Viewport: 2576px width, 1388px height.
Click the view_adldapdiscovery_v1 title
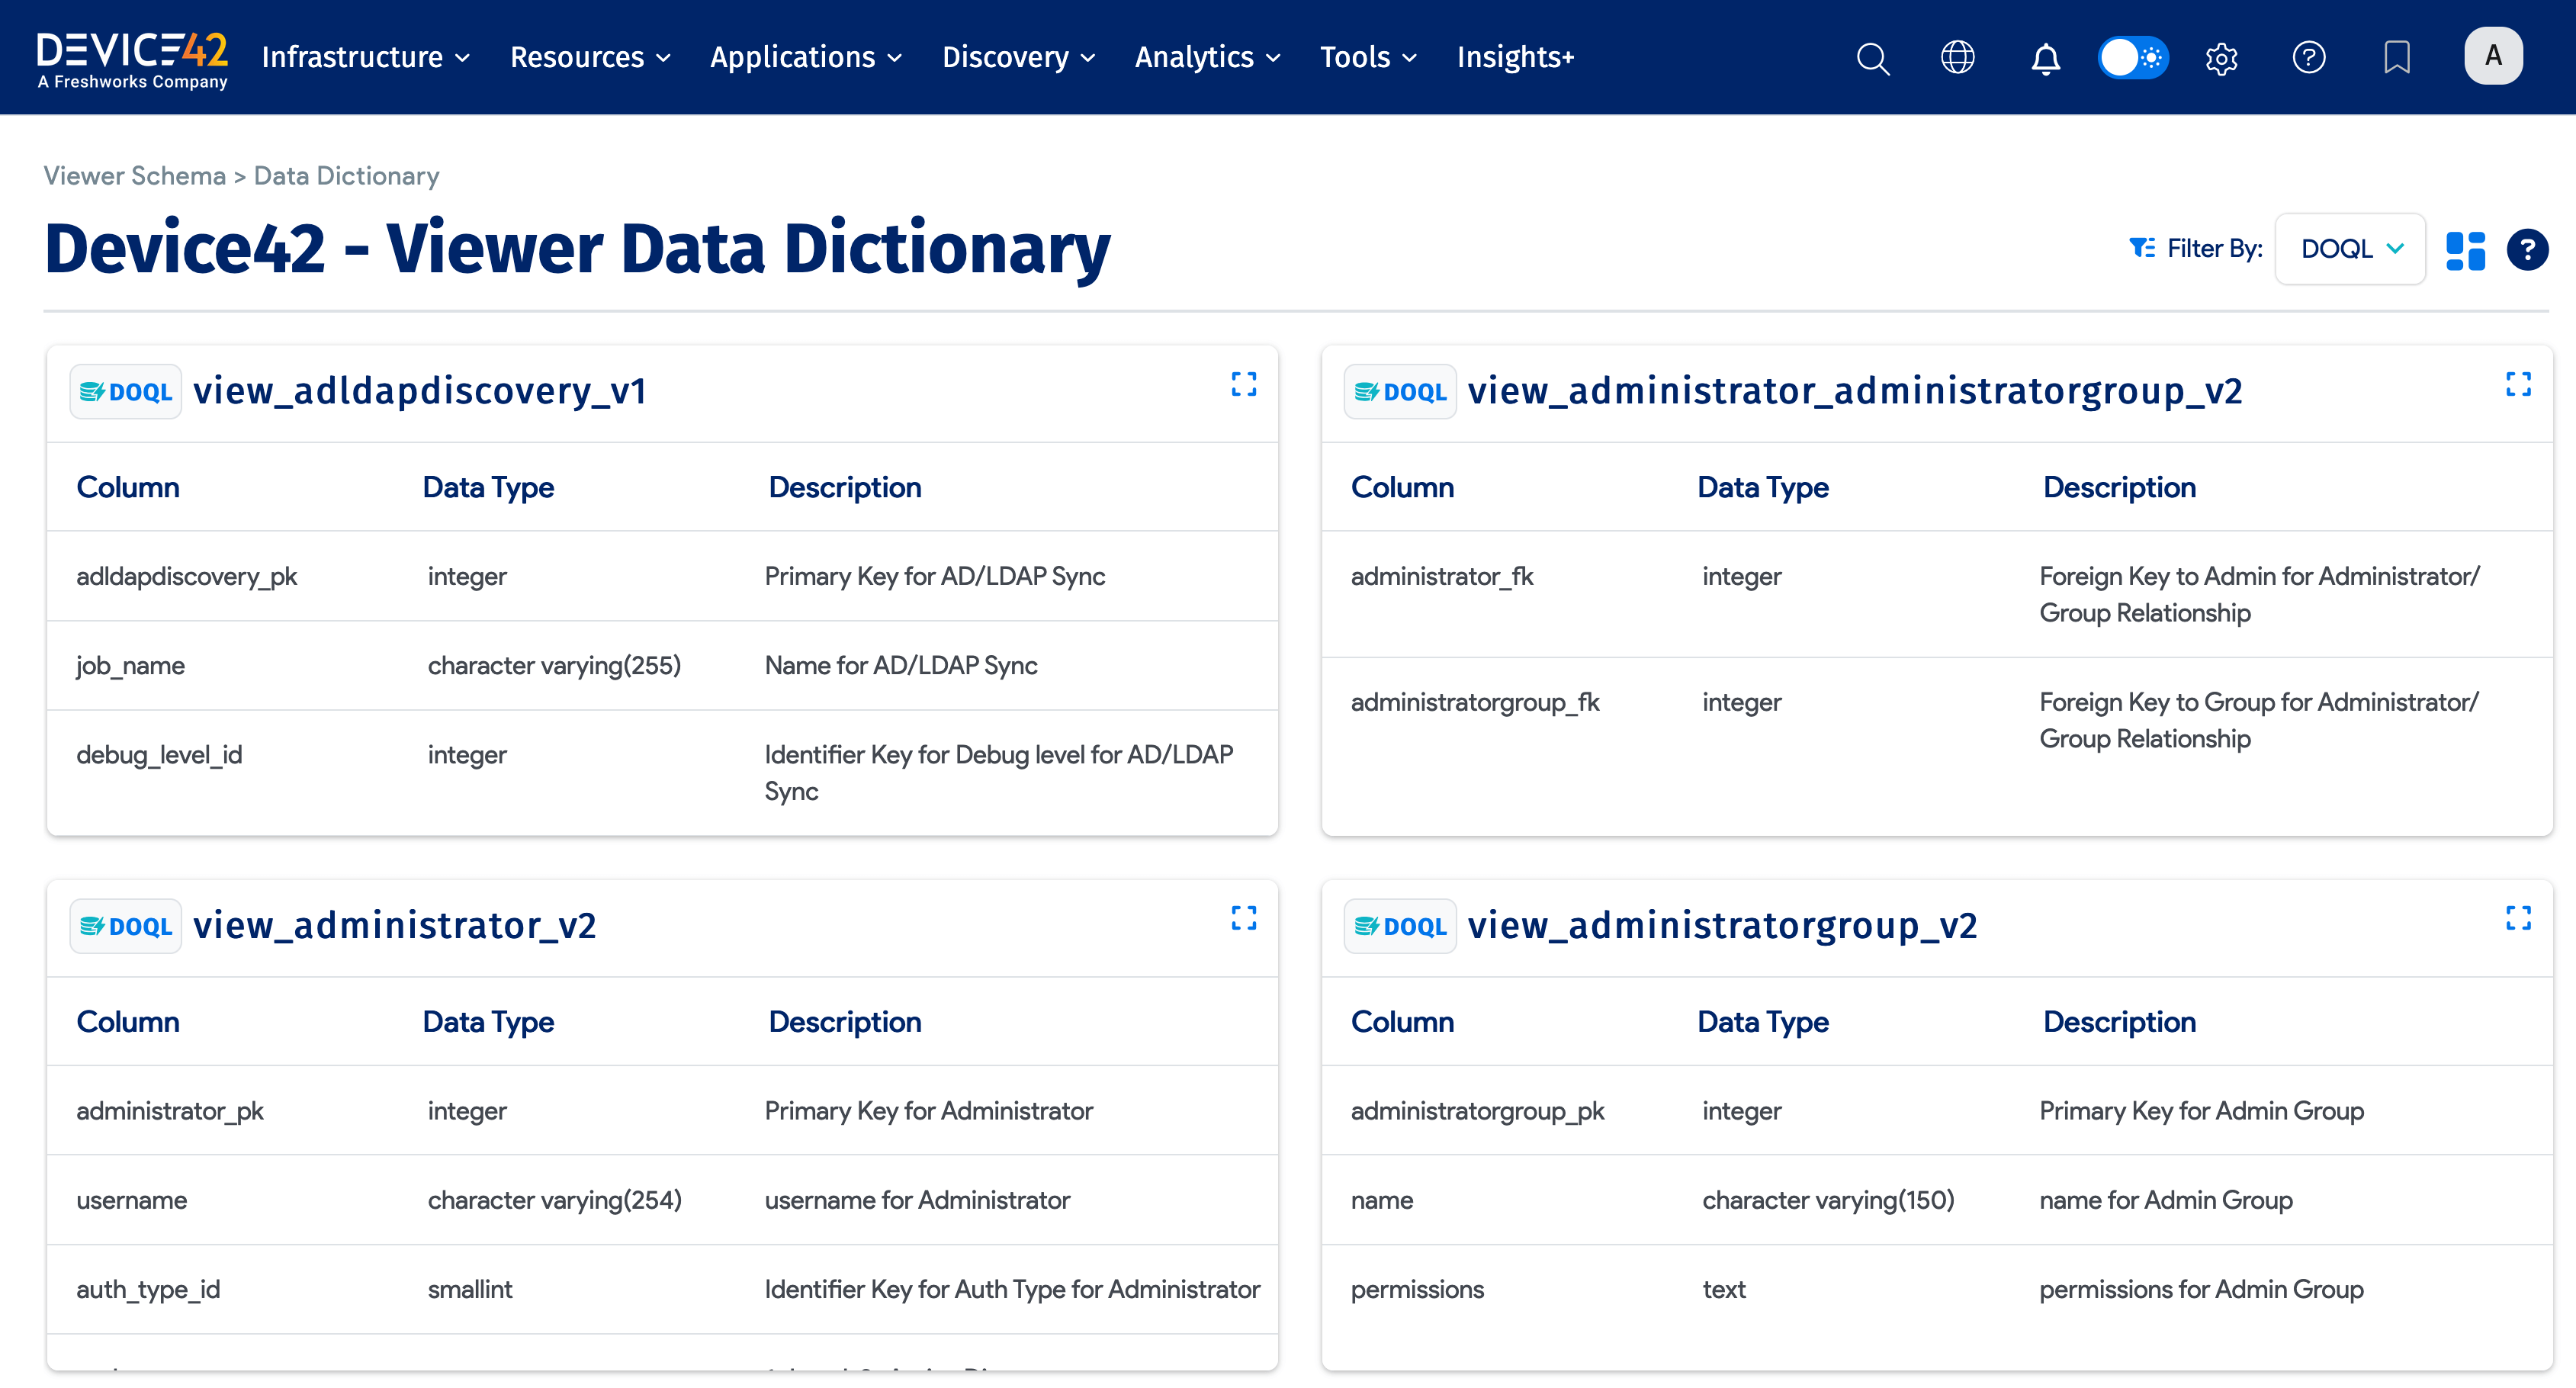click(419, 391)
